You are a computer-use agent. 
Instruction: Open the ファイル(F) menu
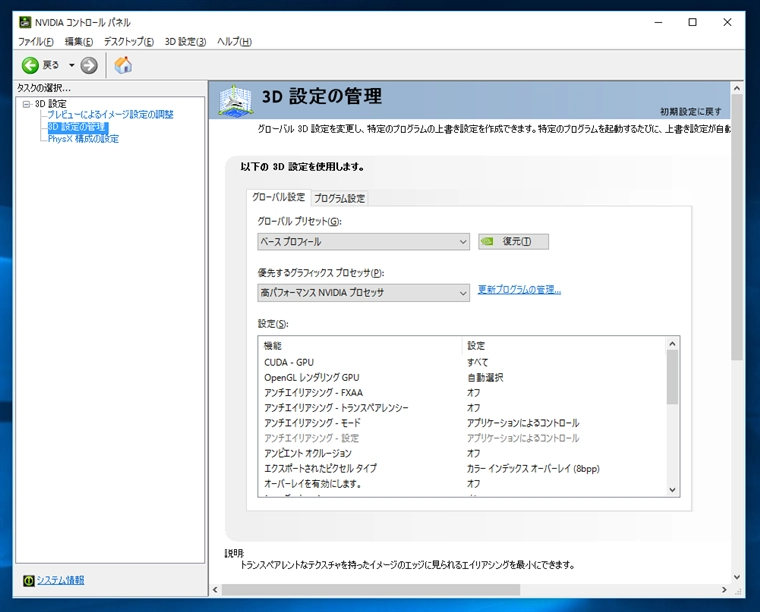[x=35, y=42]
